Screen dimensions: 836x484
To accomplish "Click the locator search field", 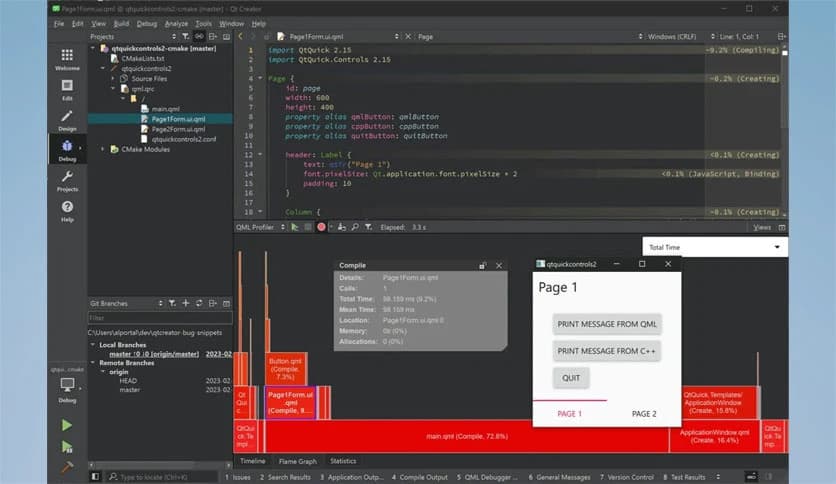I will [163, 477].
